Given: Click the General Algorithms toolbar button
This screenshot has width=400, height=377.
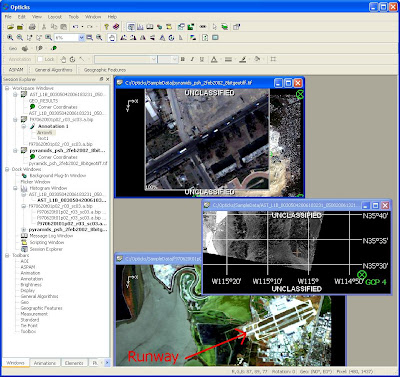Looking at the screenshot, I should coord(53,70).
